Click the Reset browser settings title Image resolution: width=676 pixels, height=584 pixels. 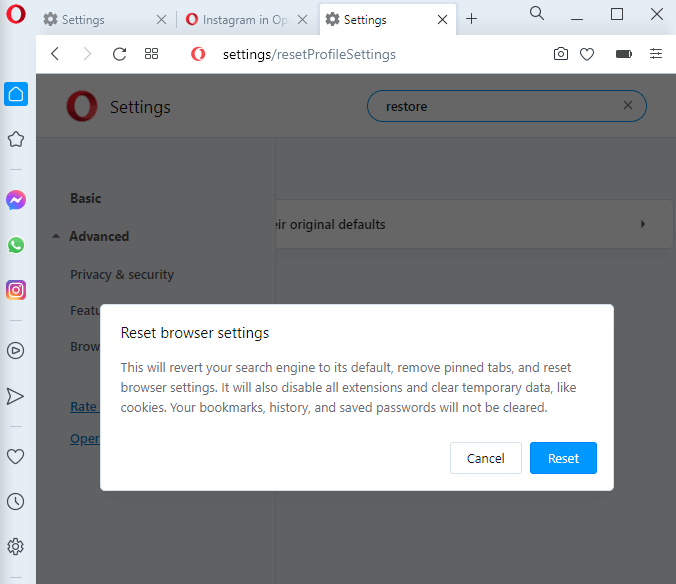click(x=195, y=333)
